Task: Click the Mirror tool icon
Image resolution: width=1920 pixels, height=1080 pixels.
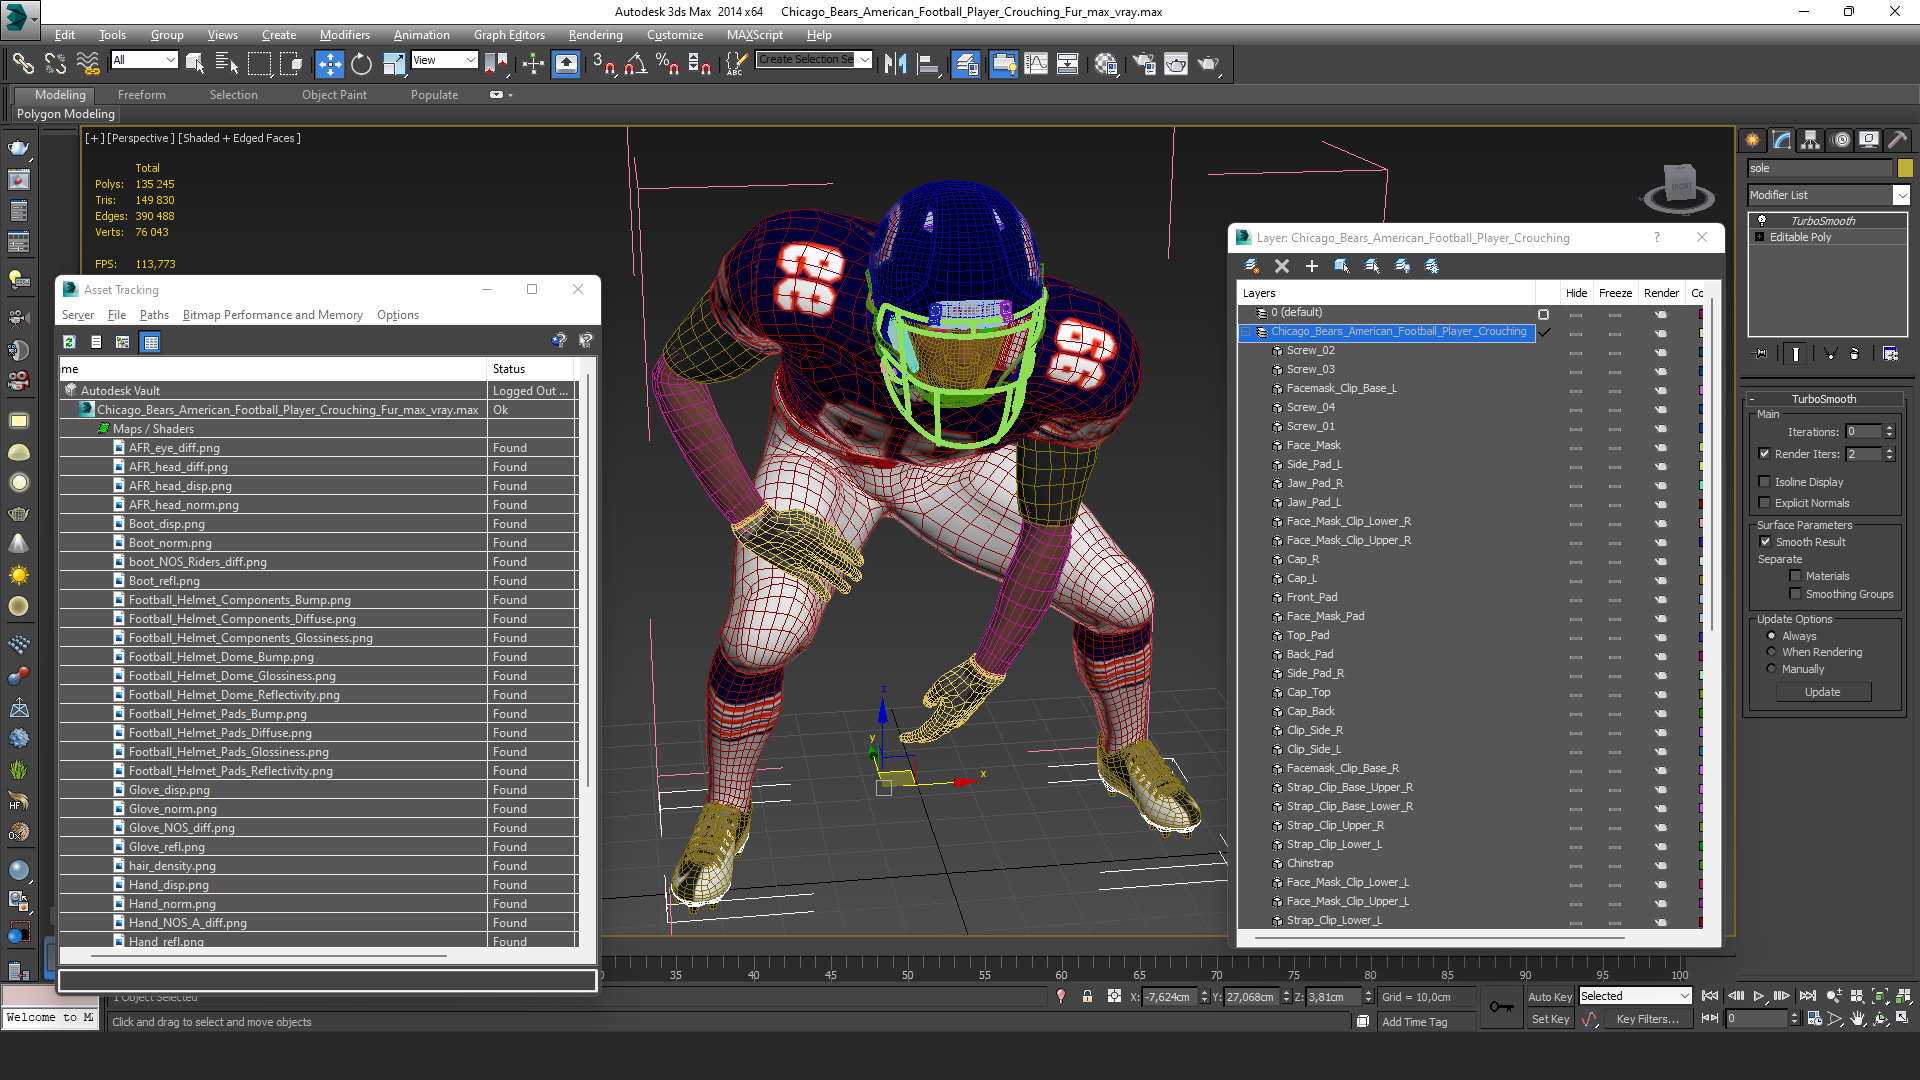Action: click(x=895, y=64)
